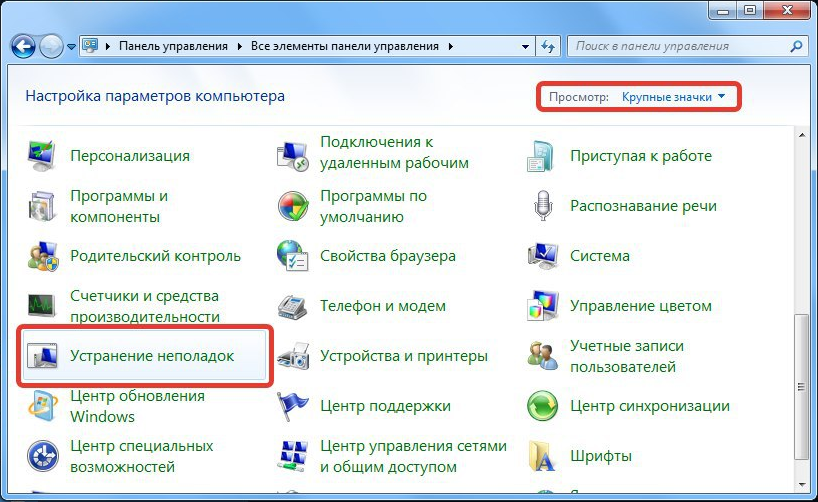This screenshot has width=818, height=502.
Task: Click the Распознавание речи microphone icon
Action: click(x=543, y=206)
